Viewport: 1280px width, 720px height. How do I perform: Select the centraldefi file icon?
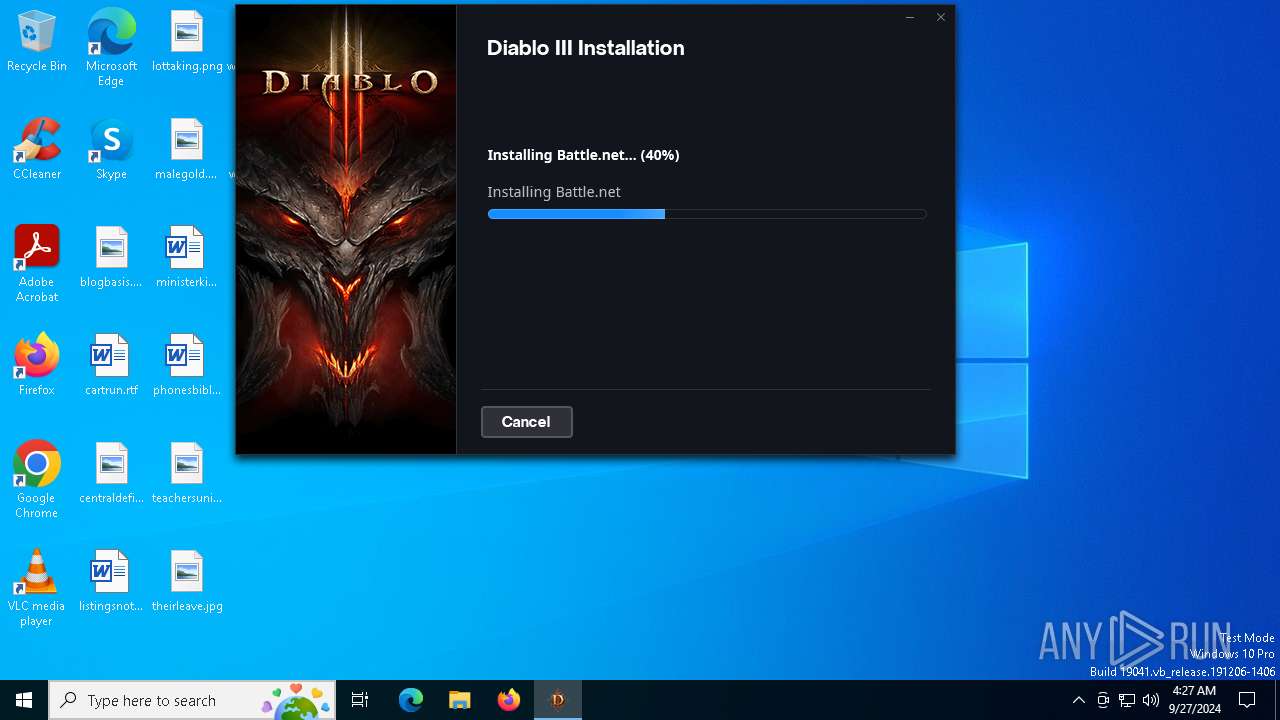(111, 474)
